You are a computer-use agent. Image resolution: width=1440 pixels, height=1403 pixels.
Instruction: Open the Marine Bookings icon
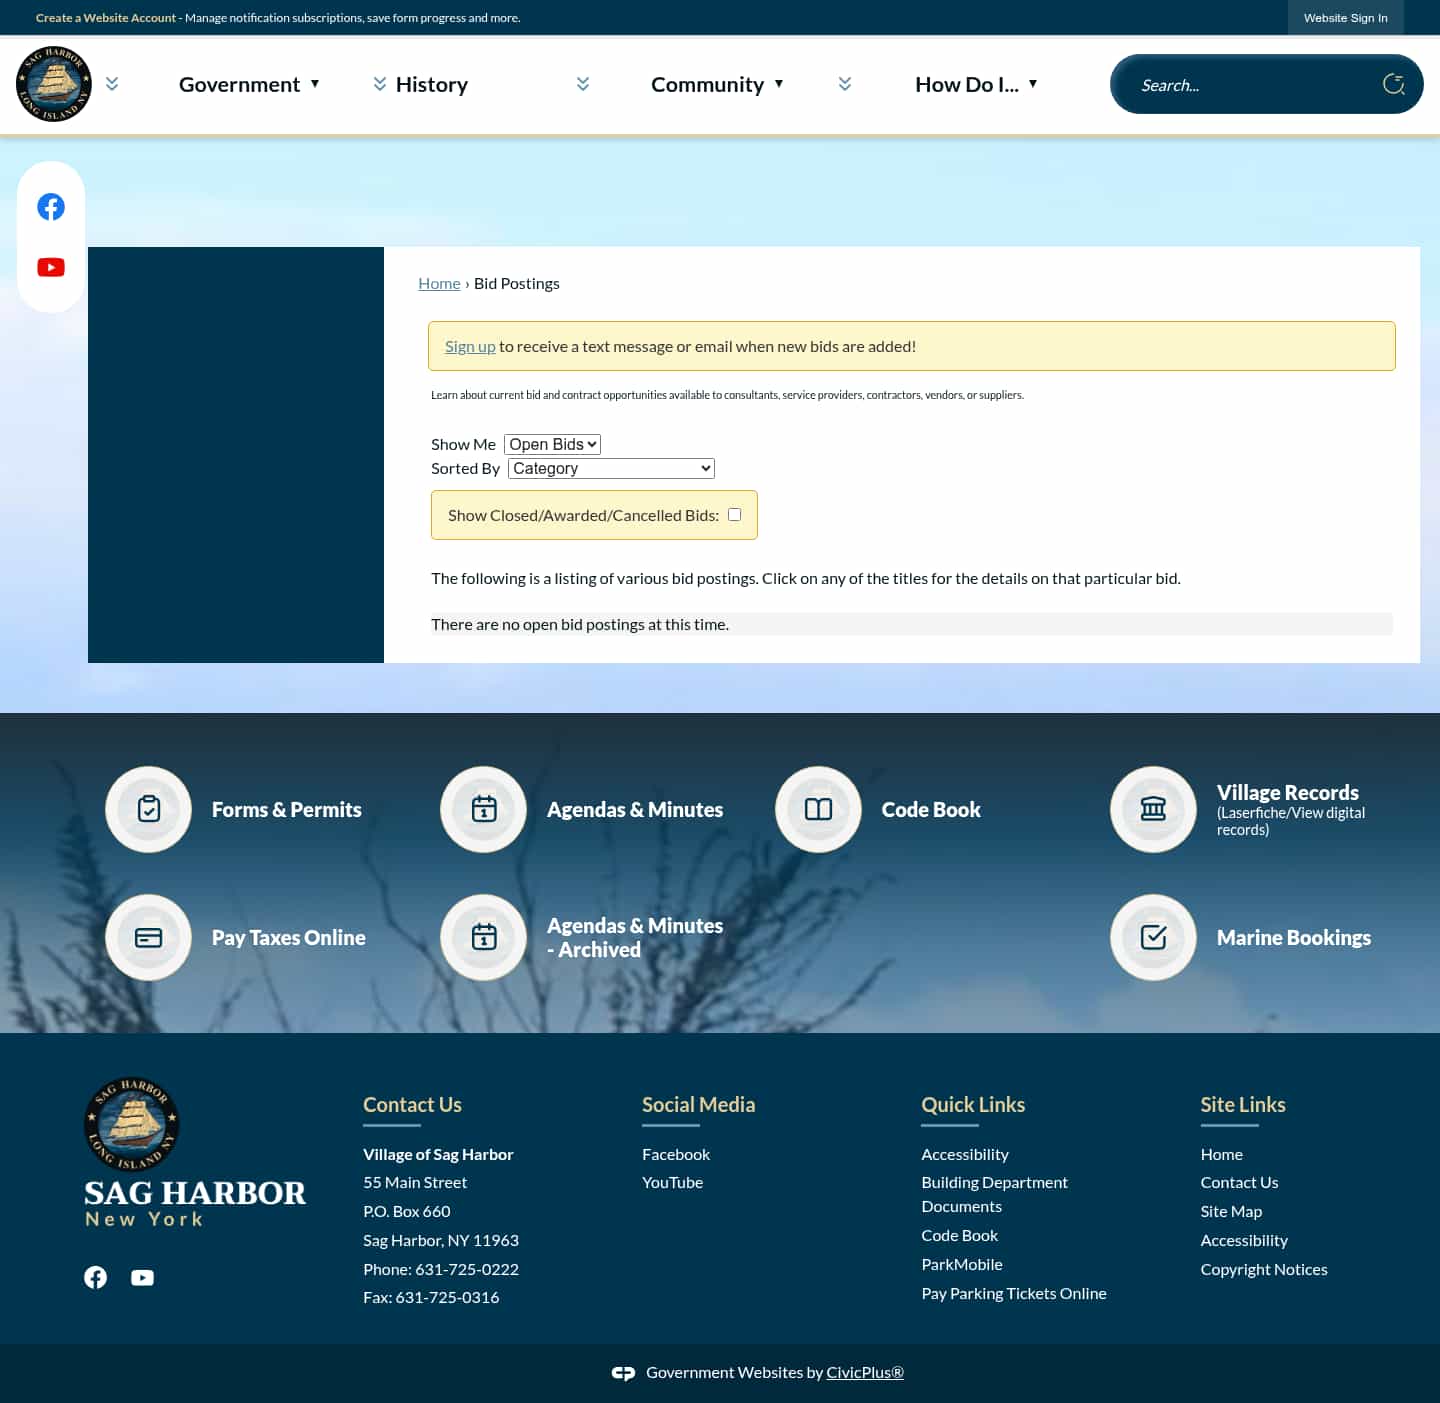[x=1153, y=937]
